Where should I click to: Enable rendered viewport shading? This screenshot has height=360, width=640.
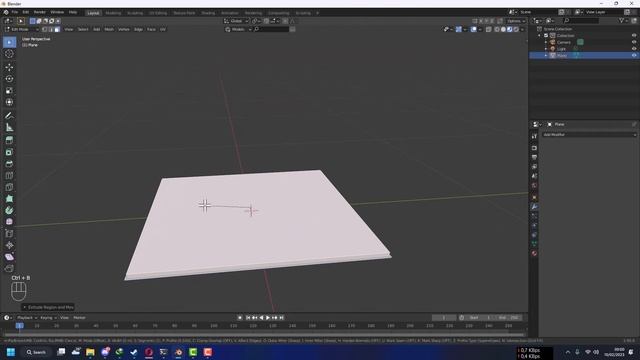[516, 29]
